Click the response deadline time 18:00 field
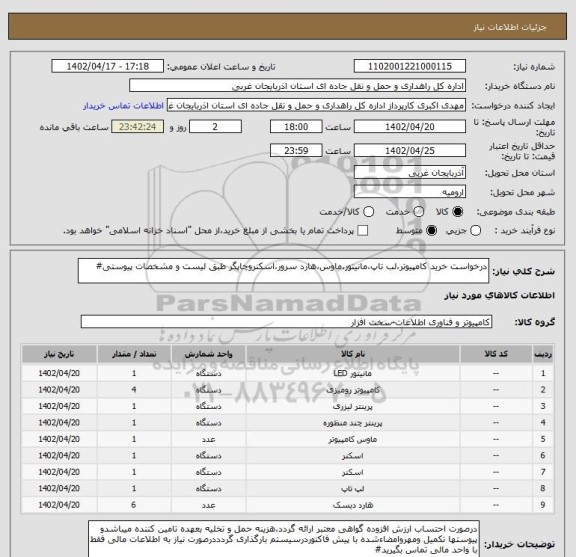576x557 pixels. coord(296,127)
